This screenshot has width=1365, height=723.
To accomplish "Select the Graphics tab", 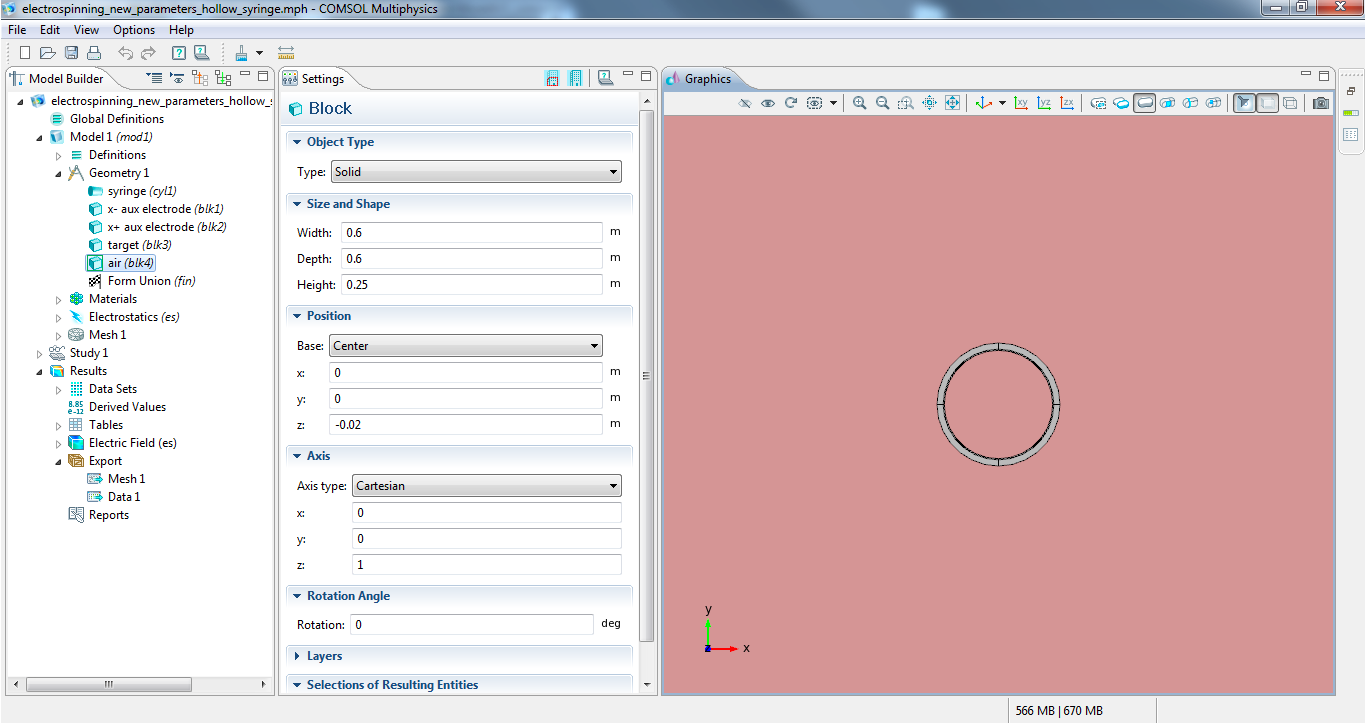I will pos(707,79).
